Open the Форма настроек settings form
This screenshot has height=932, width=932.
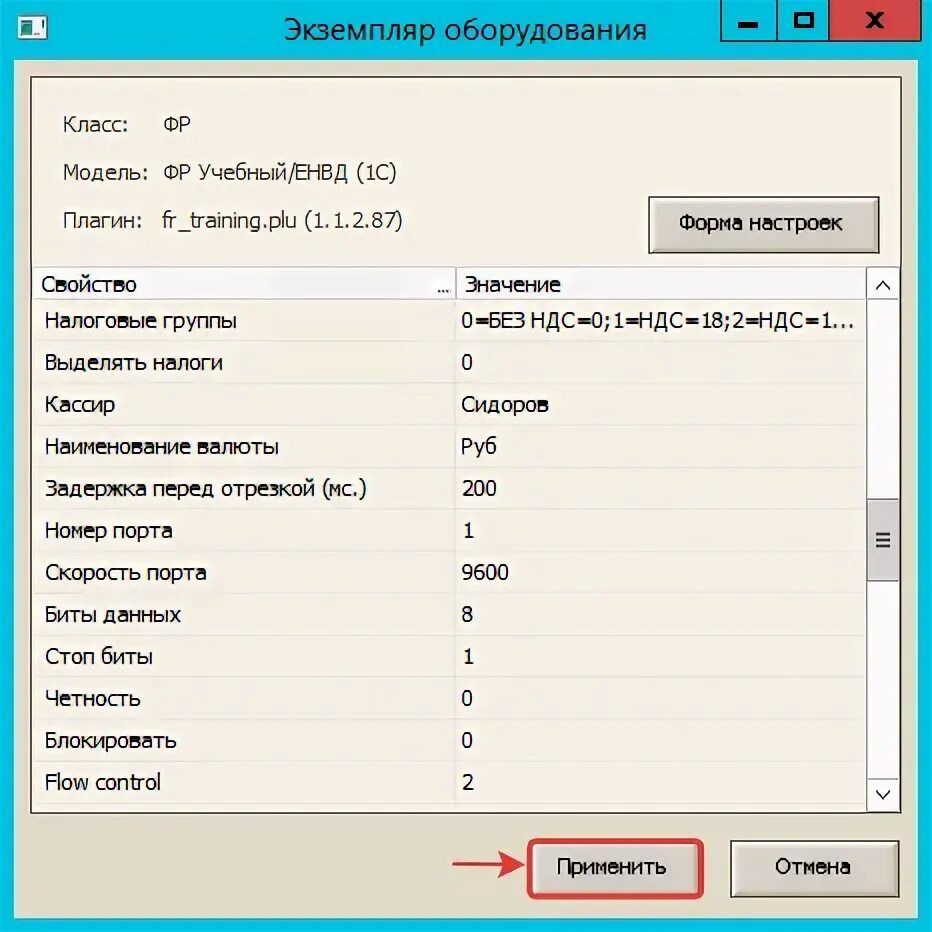pyautogui.click(x=763, y=224)
